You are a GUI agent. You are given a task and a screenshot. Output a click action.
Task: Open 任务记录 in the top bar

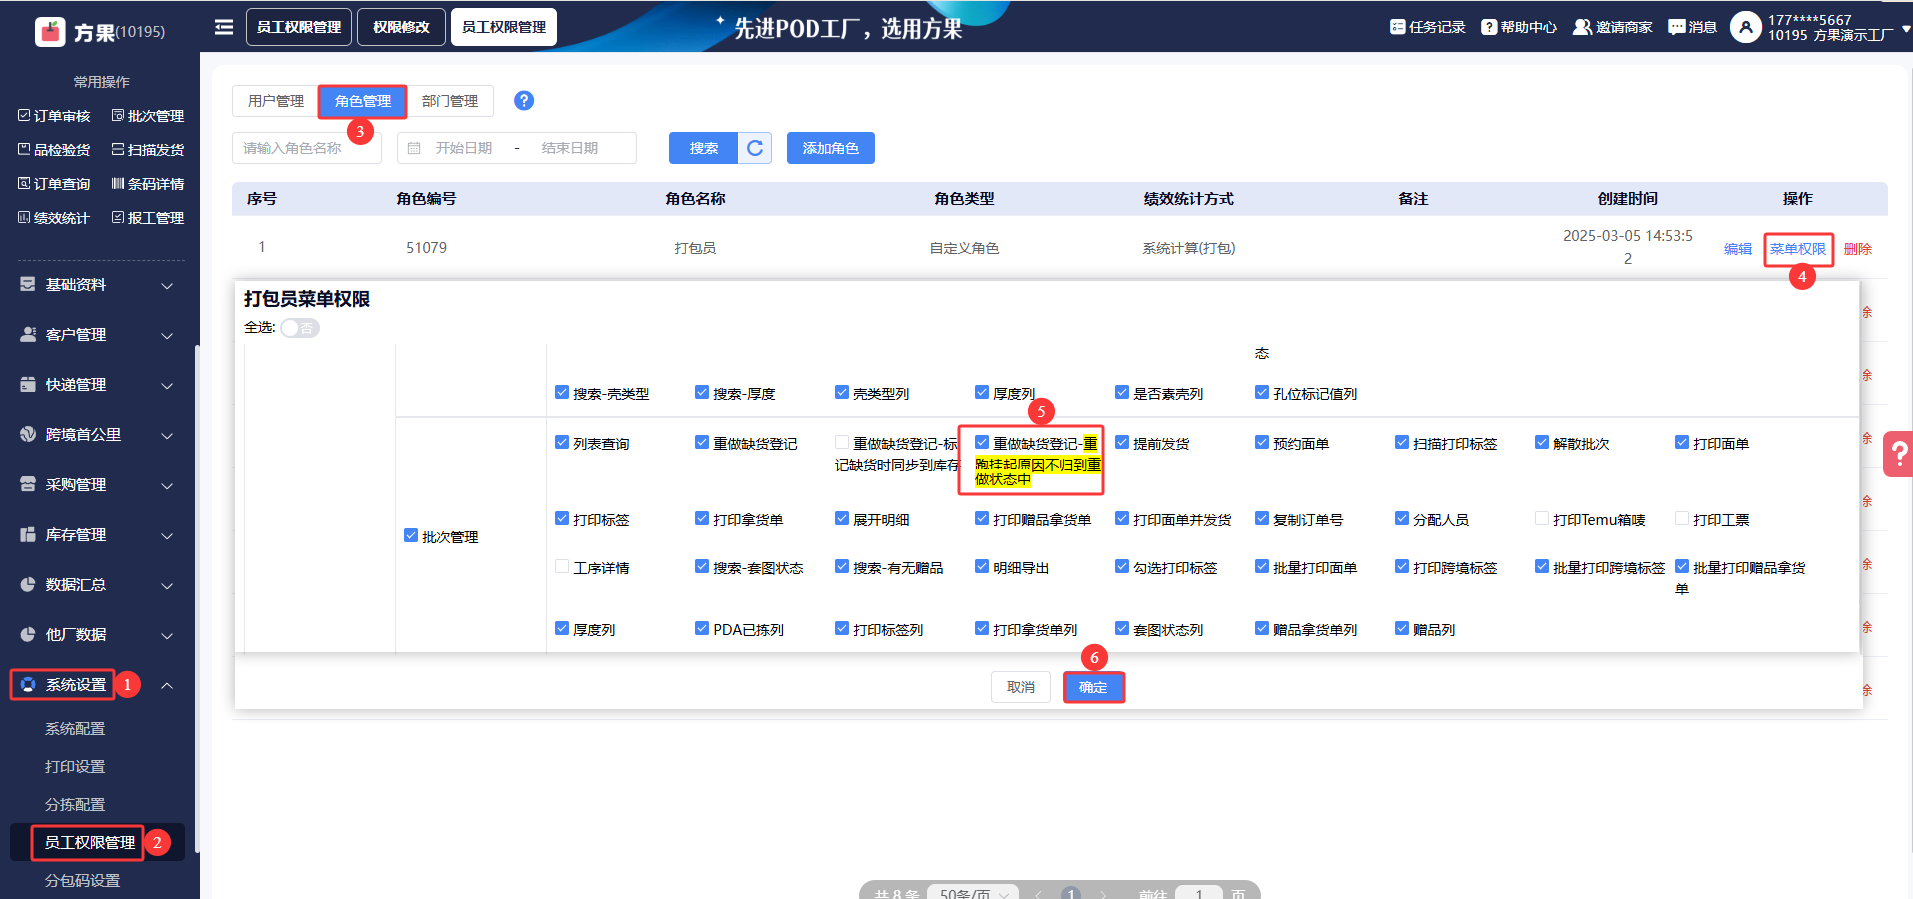tap(1427, 27)
